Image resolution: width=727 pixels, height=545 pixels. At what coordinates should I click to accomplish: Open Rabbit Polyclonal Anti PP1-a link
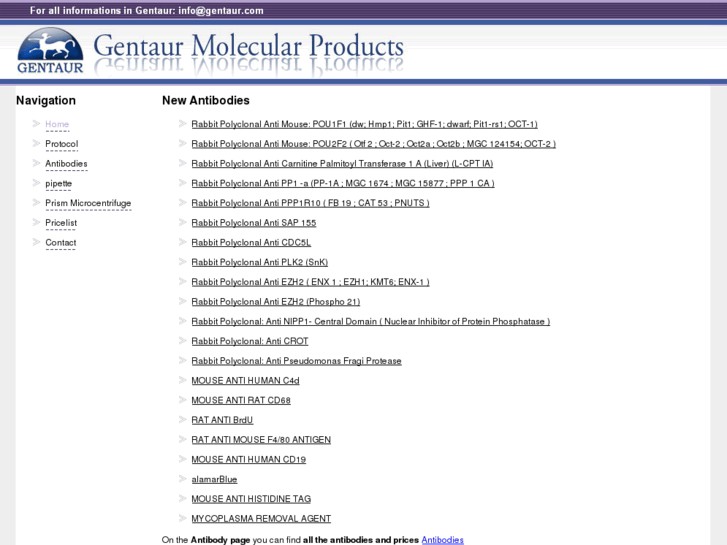click(343, 184)
